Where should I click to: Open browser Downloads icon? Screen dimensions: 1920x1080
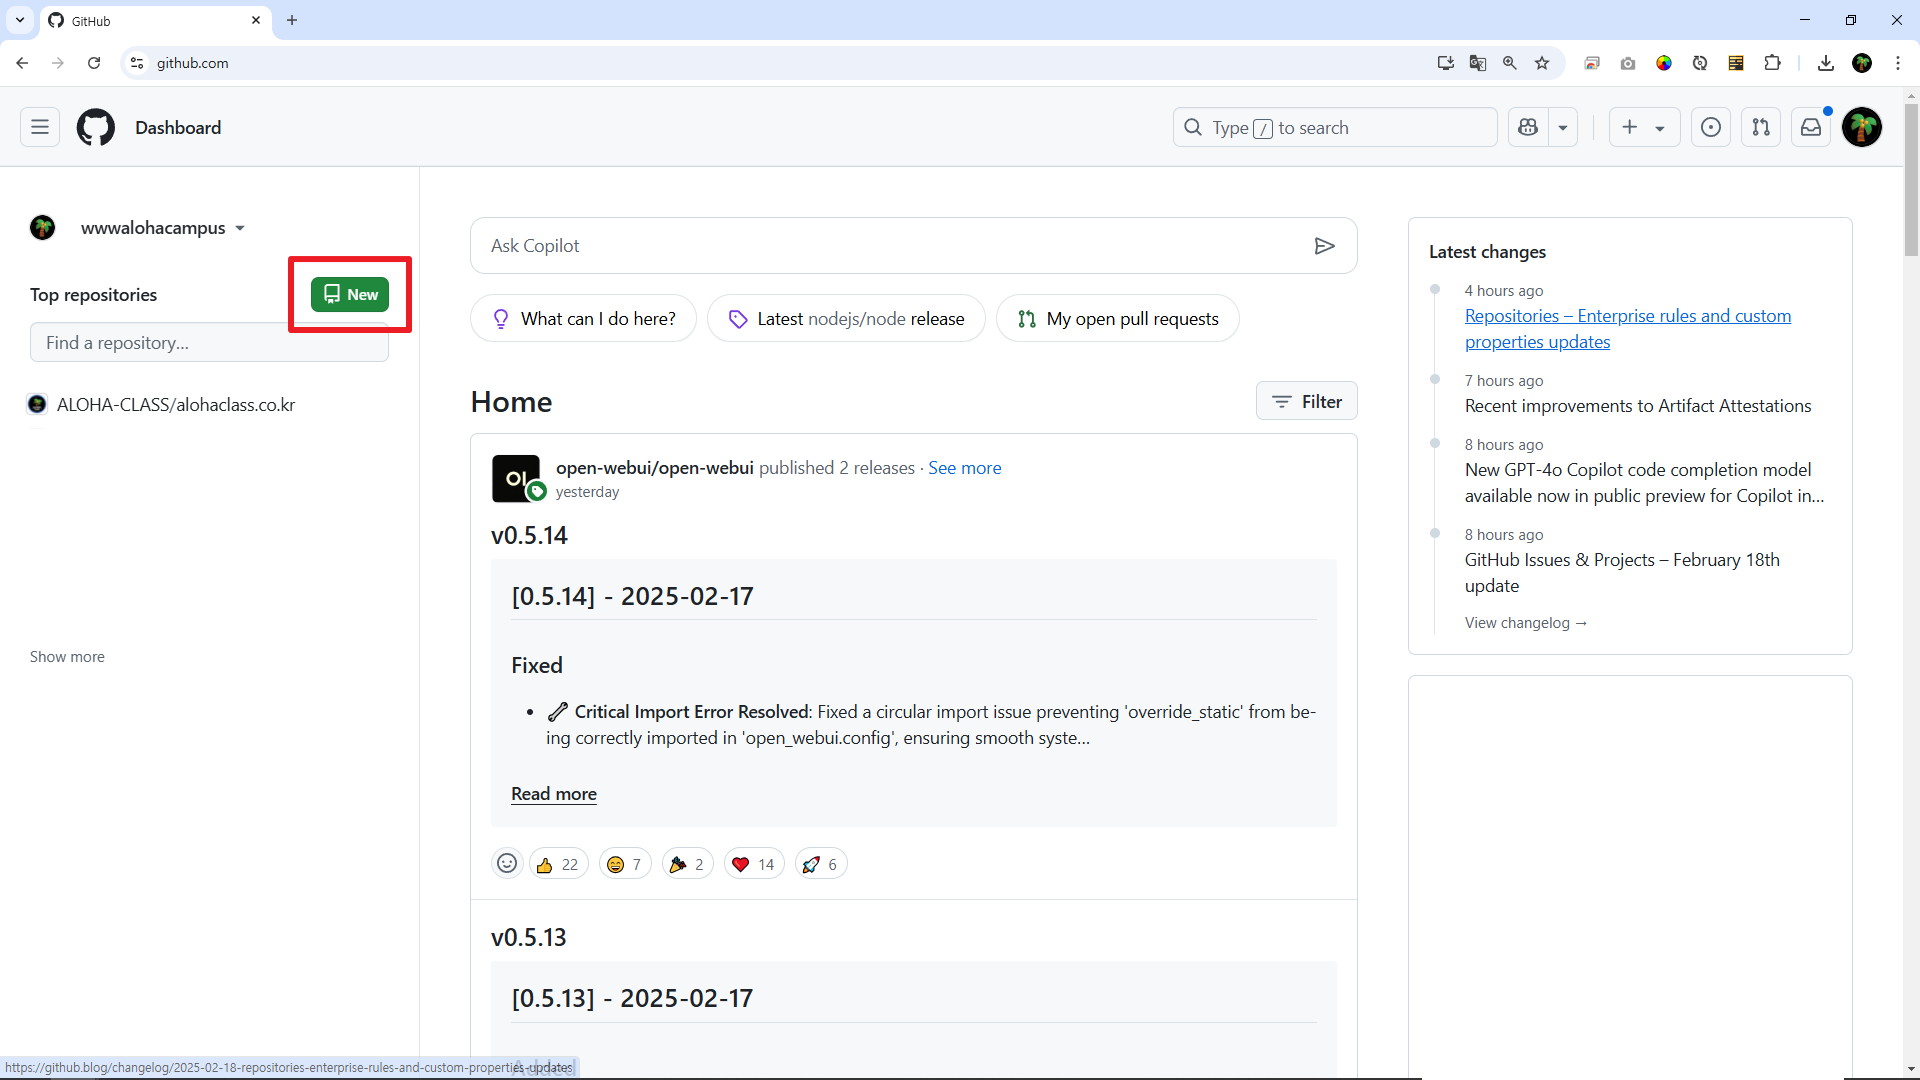tap(1826, 63)
